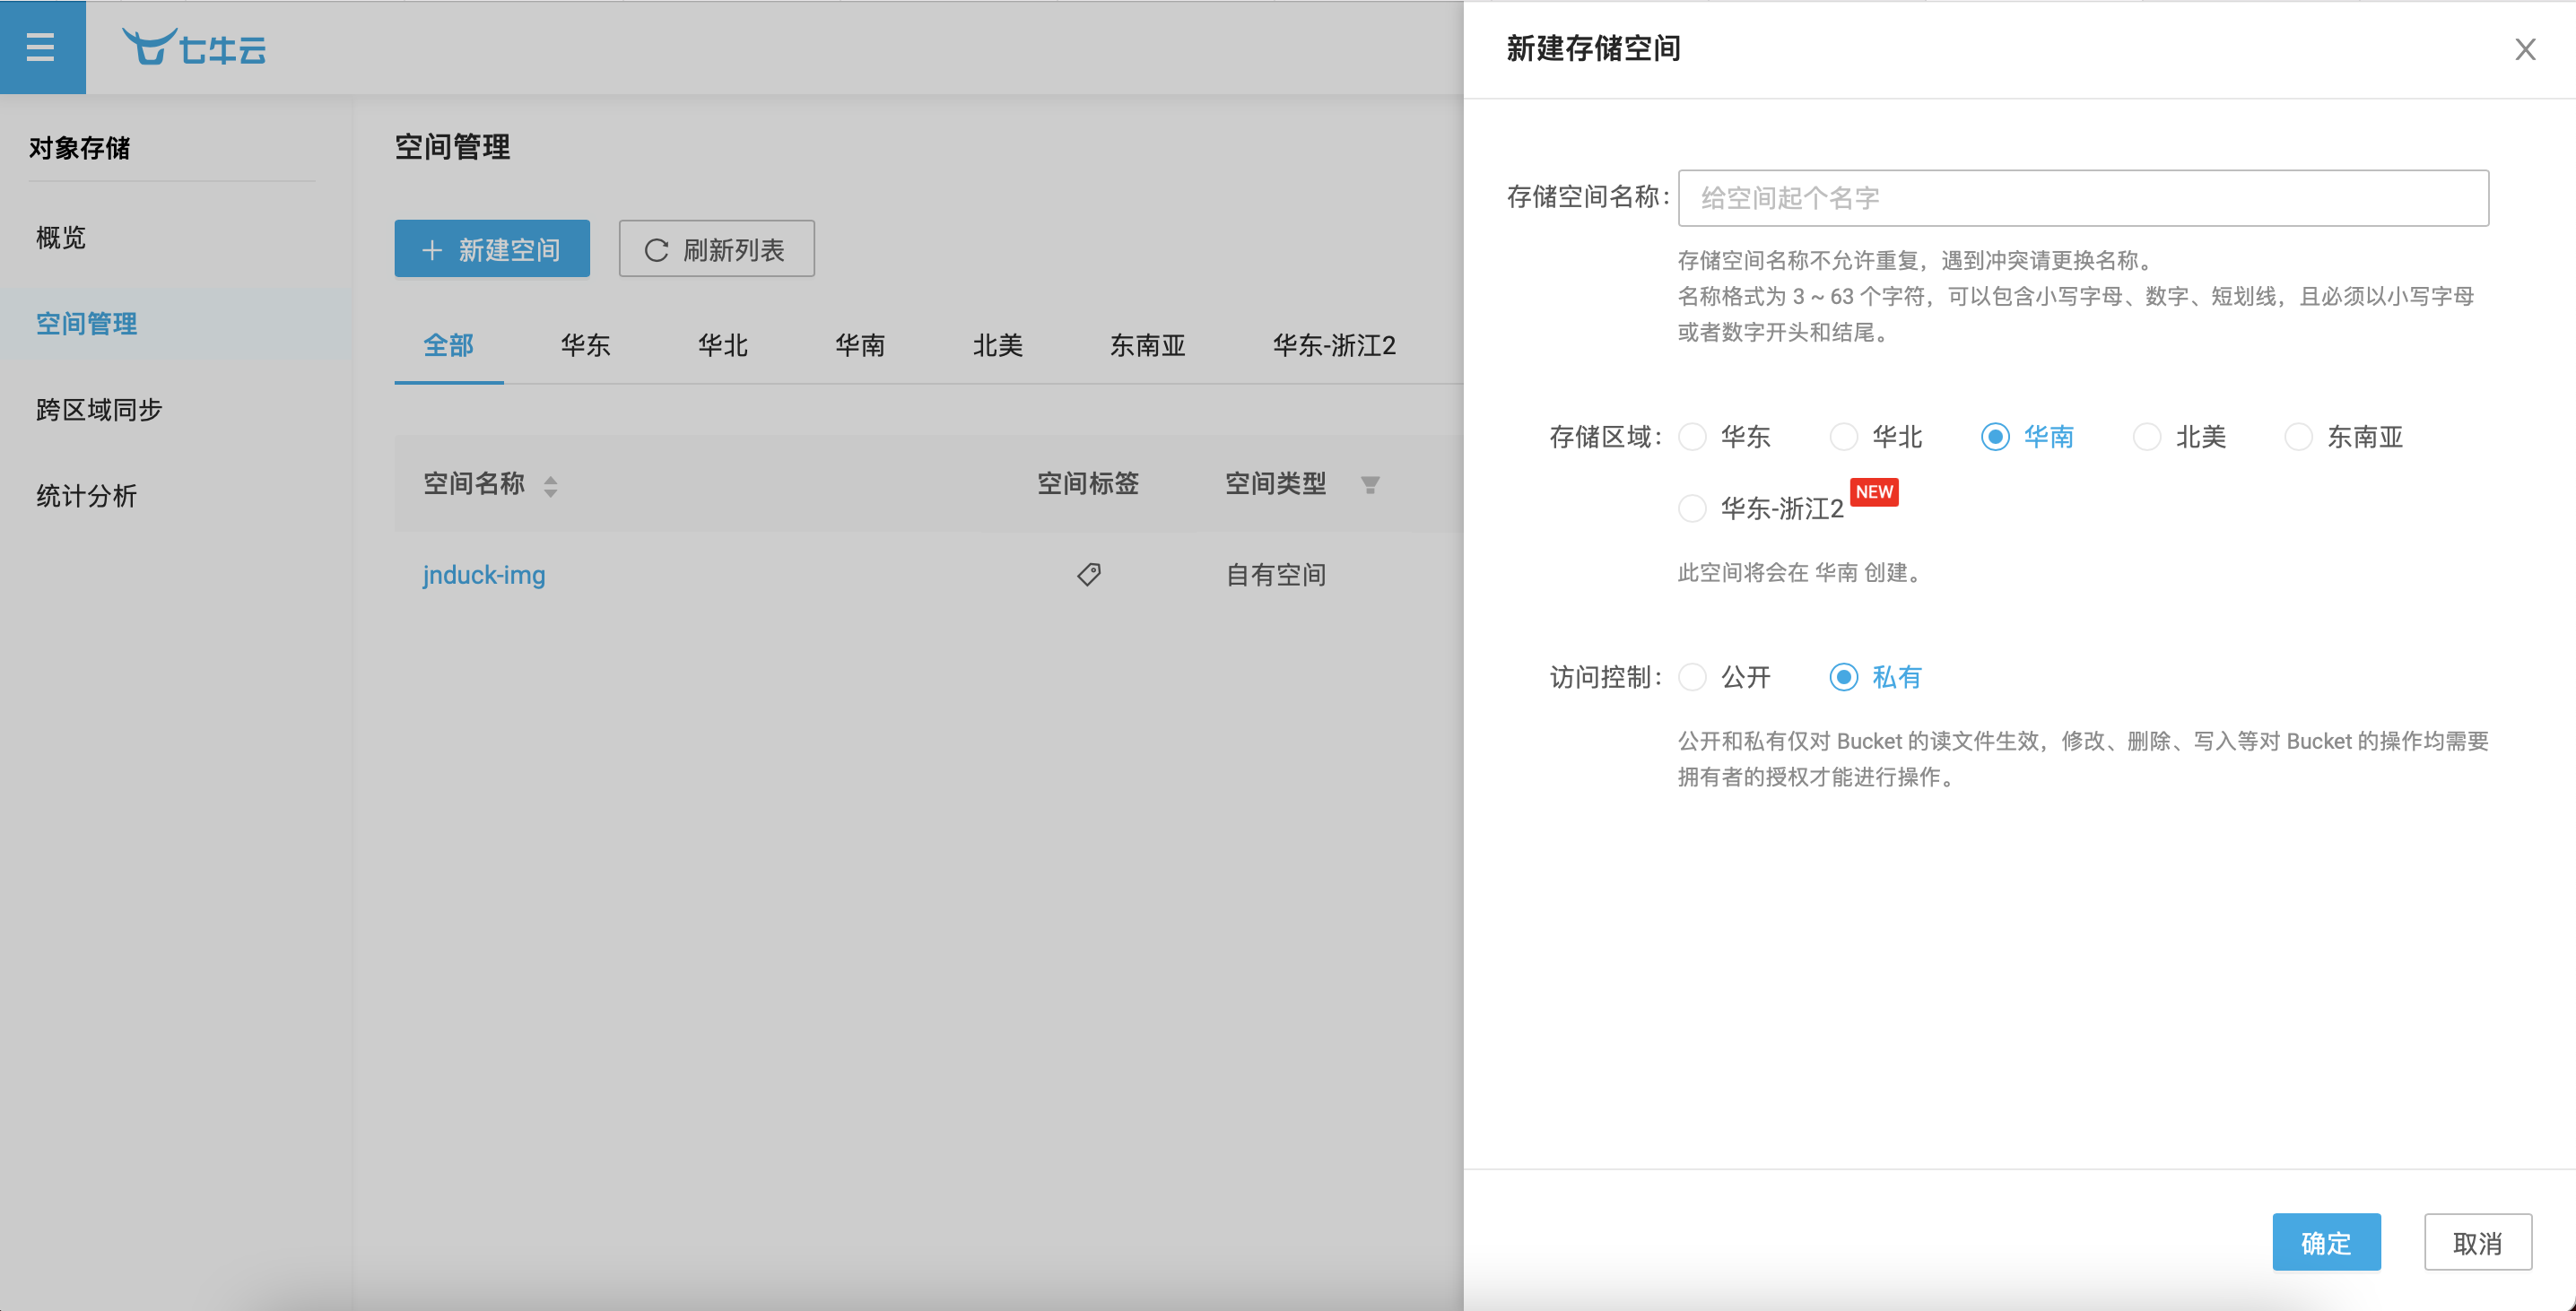
Task: Open jnduck-img bucket link
Action: 484,575
